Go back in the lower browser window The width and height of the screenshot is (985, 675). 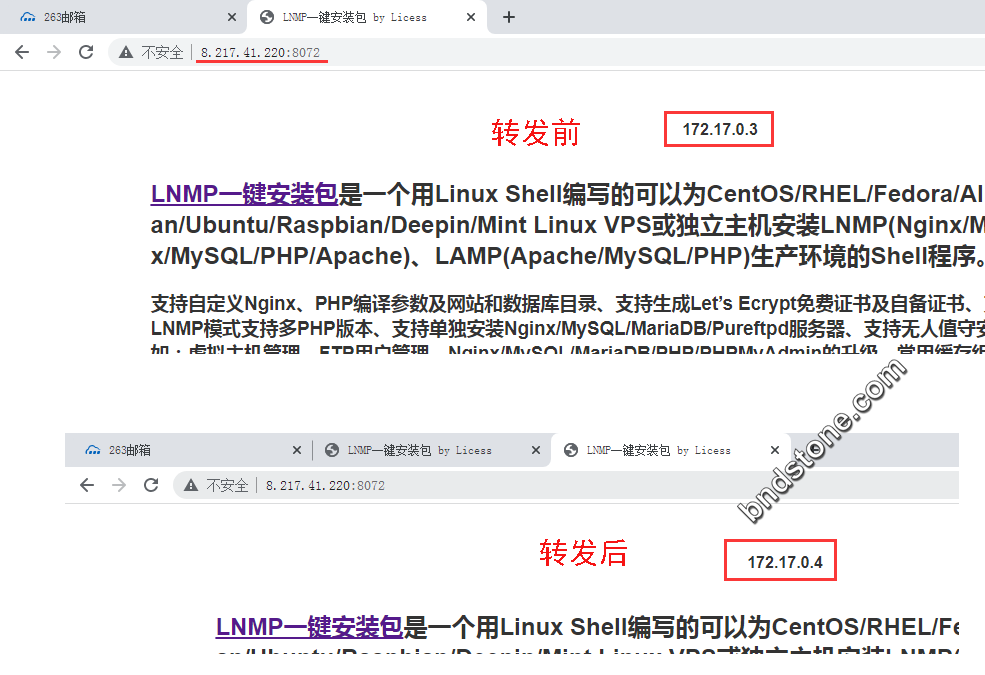pyautogui.click(x=87, y=485)
